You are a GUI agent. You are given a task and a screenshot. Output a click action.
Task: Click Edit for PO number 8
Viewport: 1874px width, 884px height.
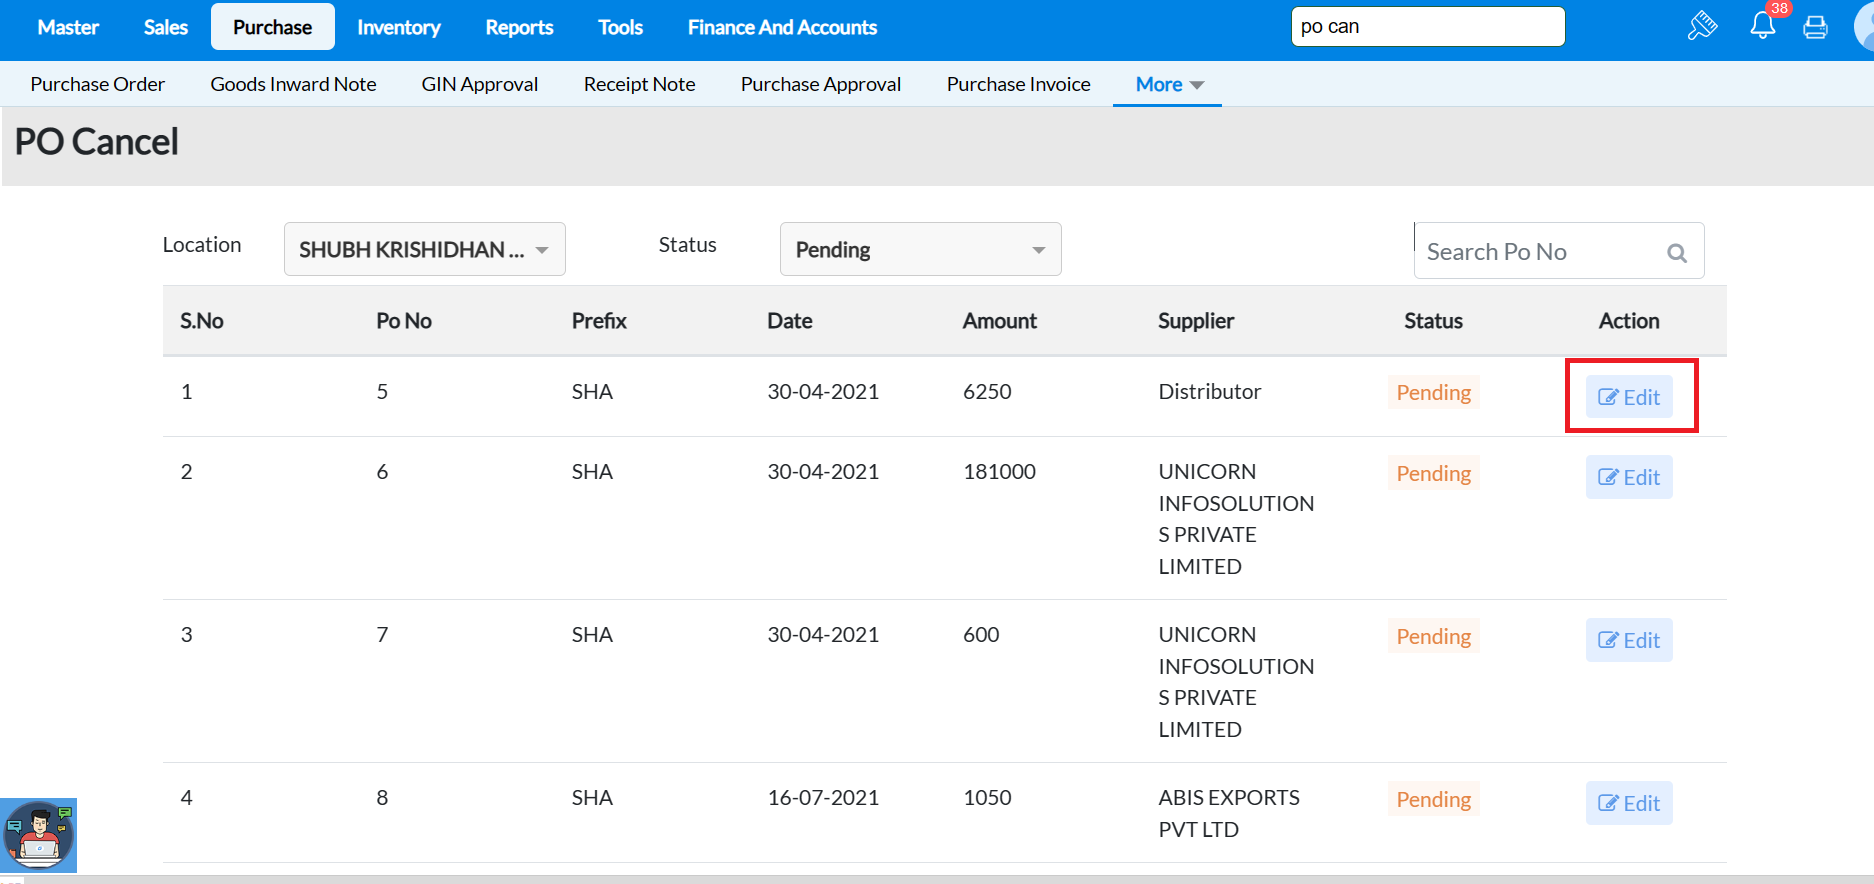click(x=1628, y=803)
